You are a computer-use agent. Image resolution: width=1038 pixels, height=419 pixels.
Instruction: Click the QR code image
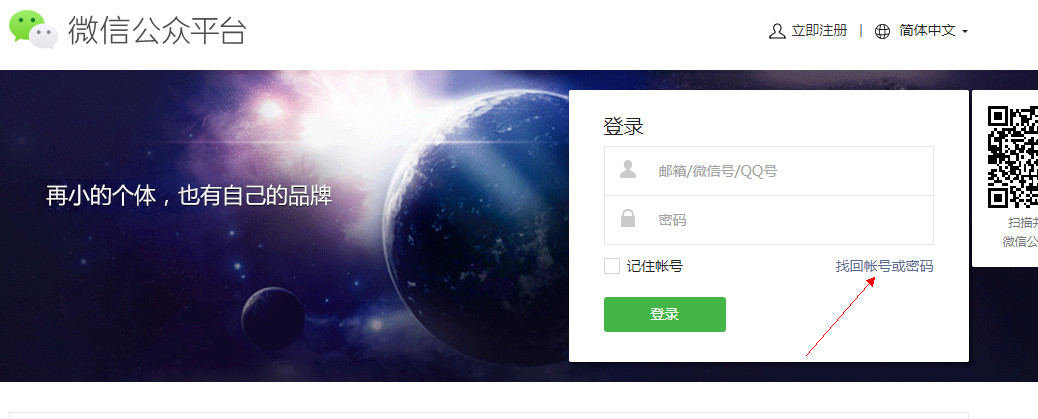pyautogui.click(x=1013, y=157)
